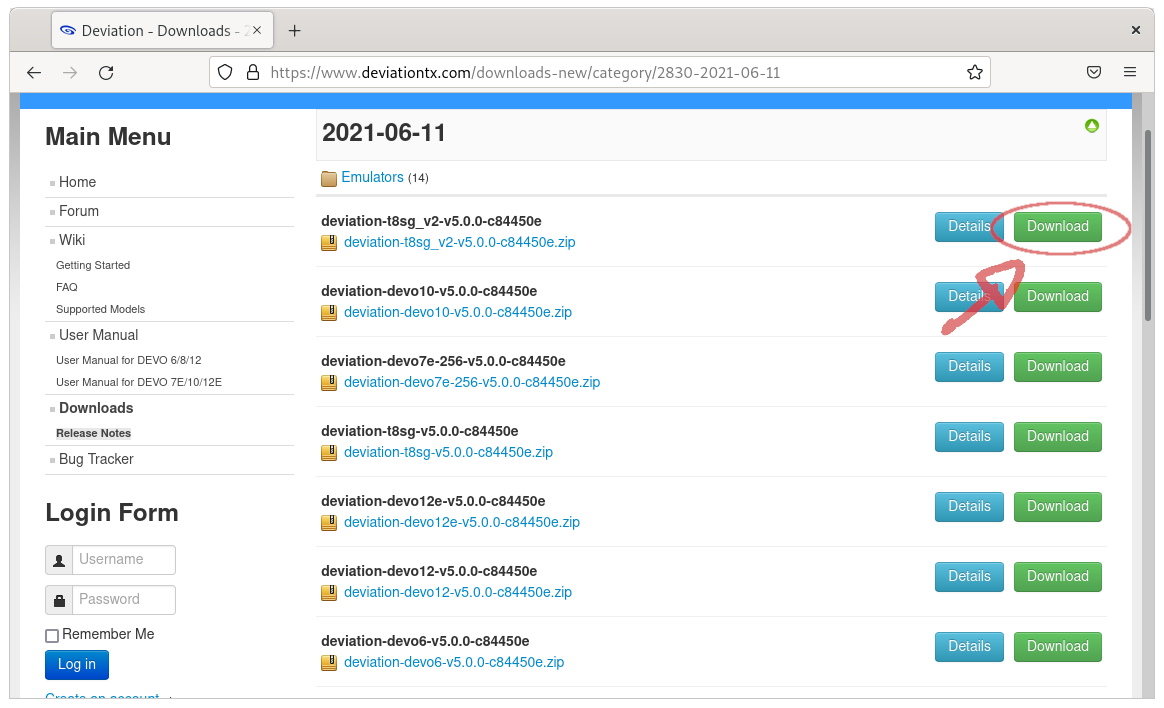The width and height of the screenshot is (1164, 708).
Task: Download deviation-devo10-v5.0.0-c84450e
Action: point(1058,296)
